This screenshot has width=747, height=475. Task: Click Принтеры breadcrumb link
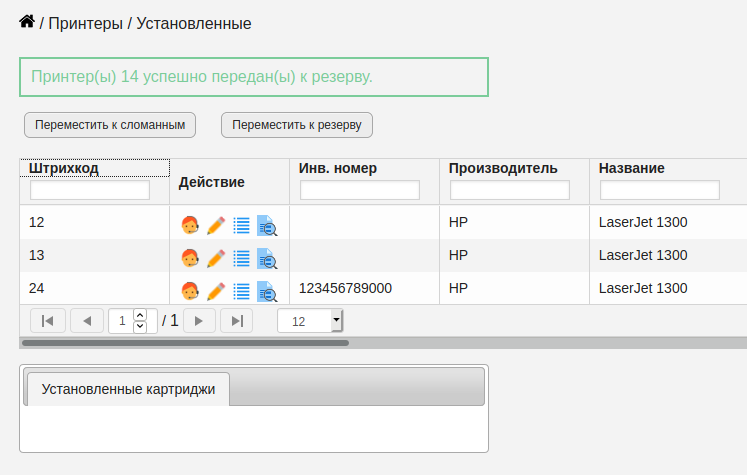tap(86, 23)
